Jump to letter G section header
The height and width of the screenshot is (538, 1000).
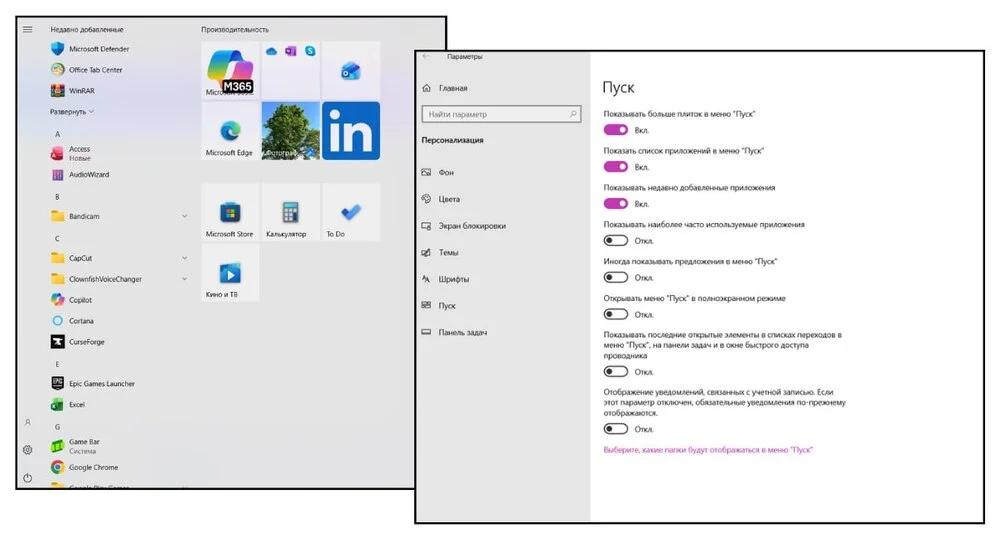coord(57,427)
